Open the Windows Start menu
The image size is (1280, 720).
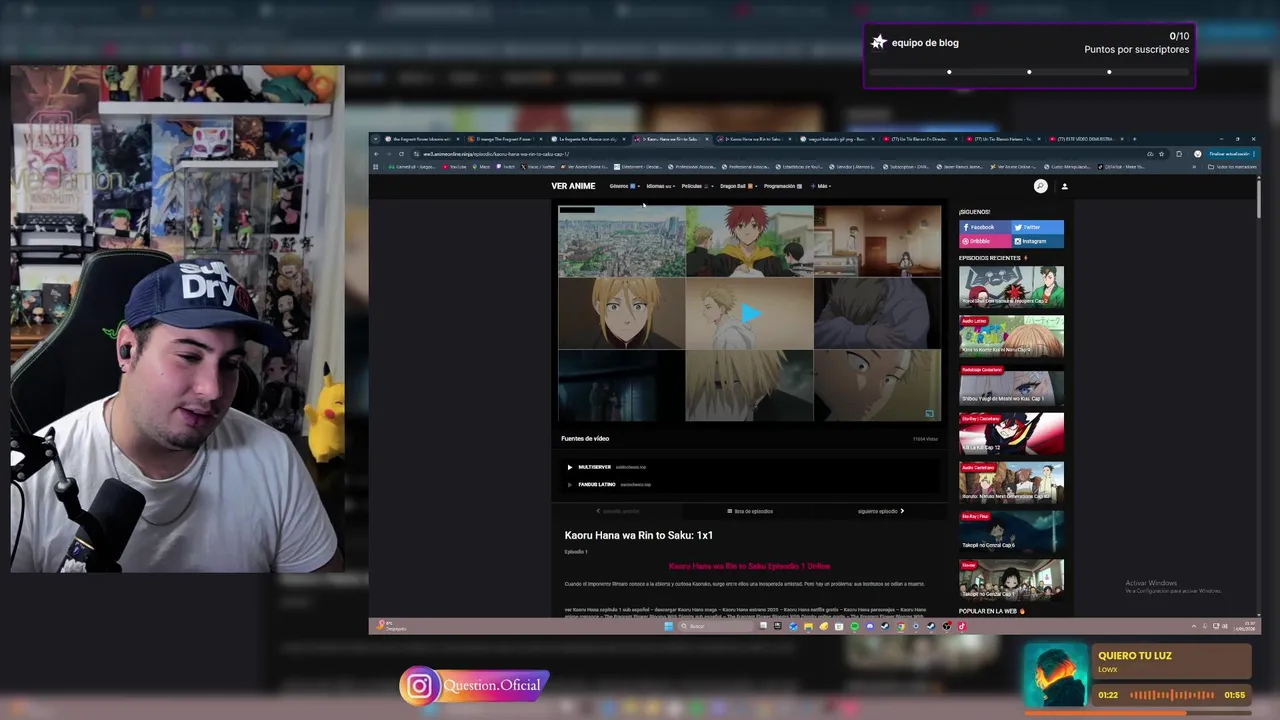click(668, 626)
